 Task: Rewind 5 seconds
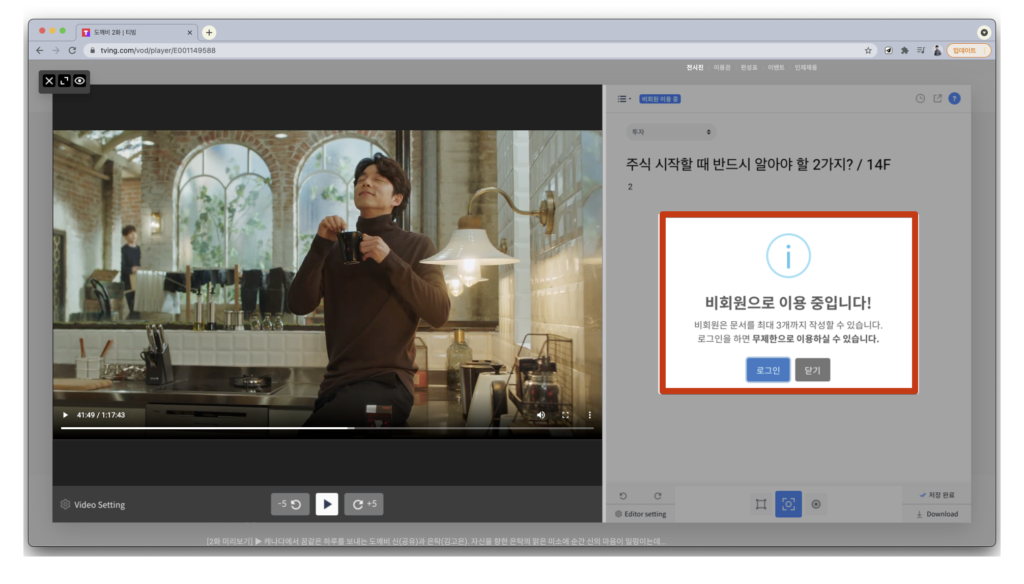click(x=290, y=504)
